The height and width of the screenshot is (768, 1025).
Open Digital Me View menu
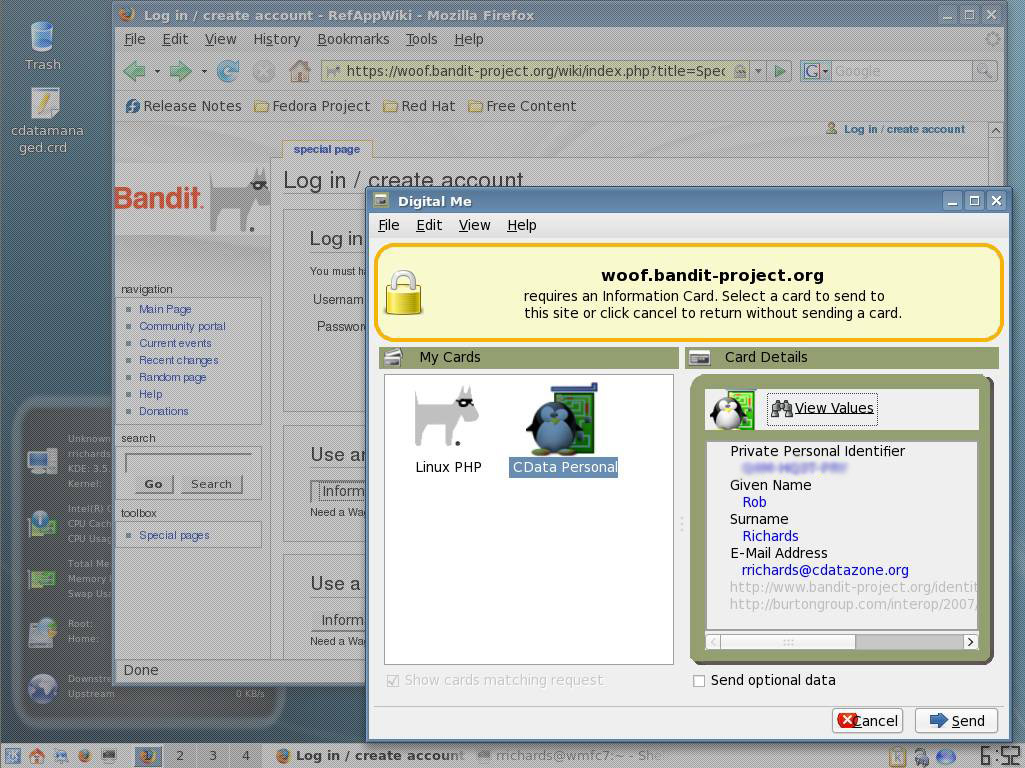pos(474,225)
